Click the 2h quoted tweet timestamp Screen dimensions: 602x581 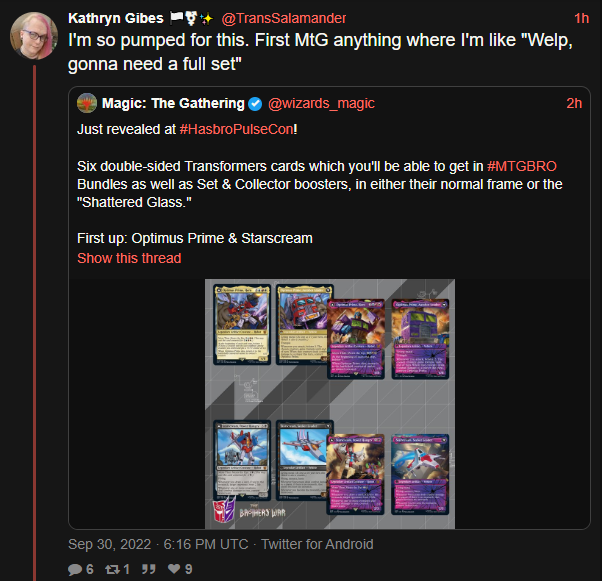tap(574, 103)
